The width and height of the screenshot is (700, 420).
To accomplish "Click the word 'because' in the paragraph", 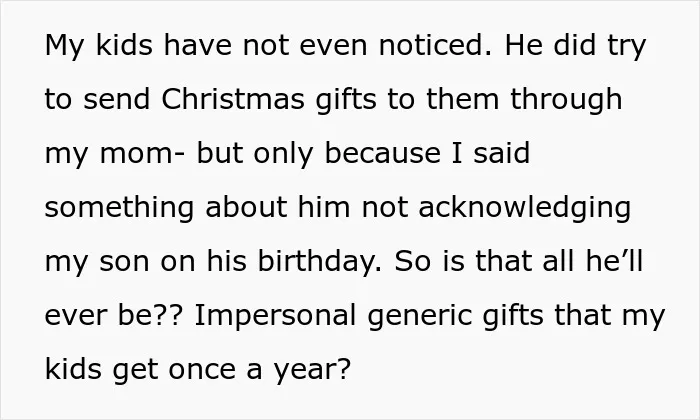I will coord(383,153).
